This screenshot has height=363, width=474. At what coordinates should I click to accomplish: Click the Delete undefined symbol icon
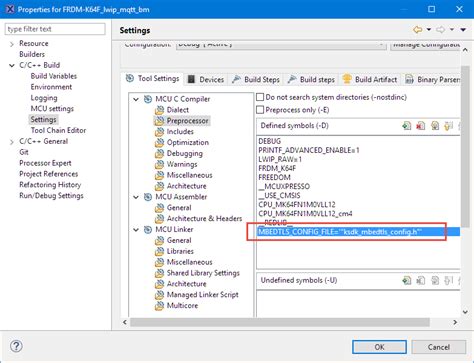tap(421, 281)
